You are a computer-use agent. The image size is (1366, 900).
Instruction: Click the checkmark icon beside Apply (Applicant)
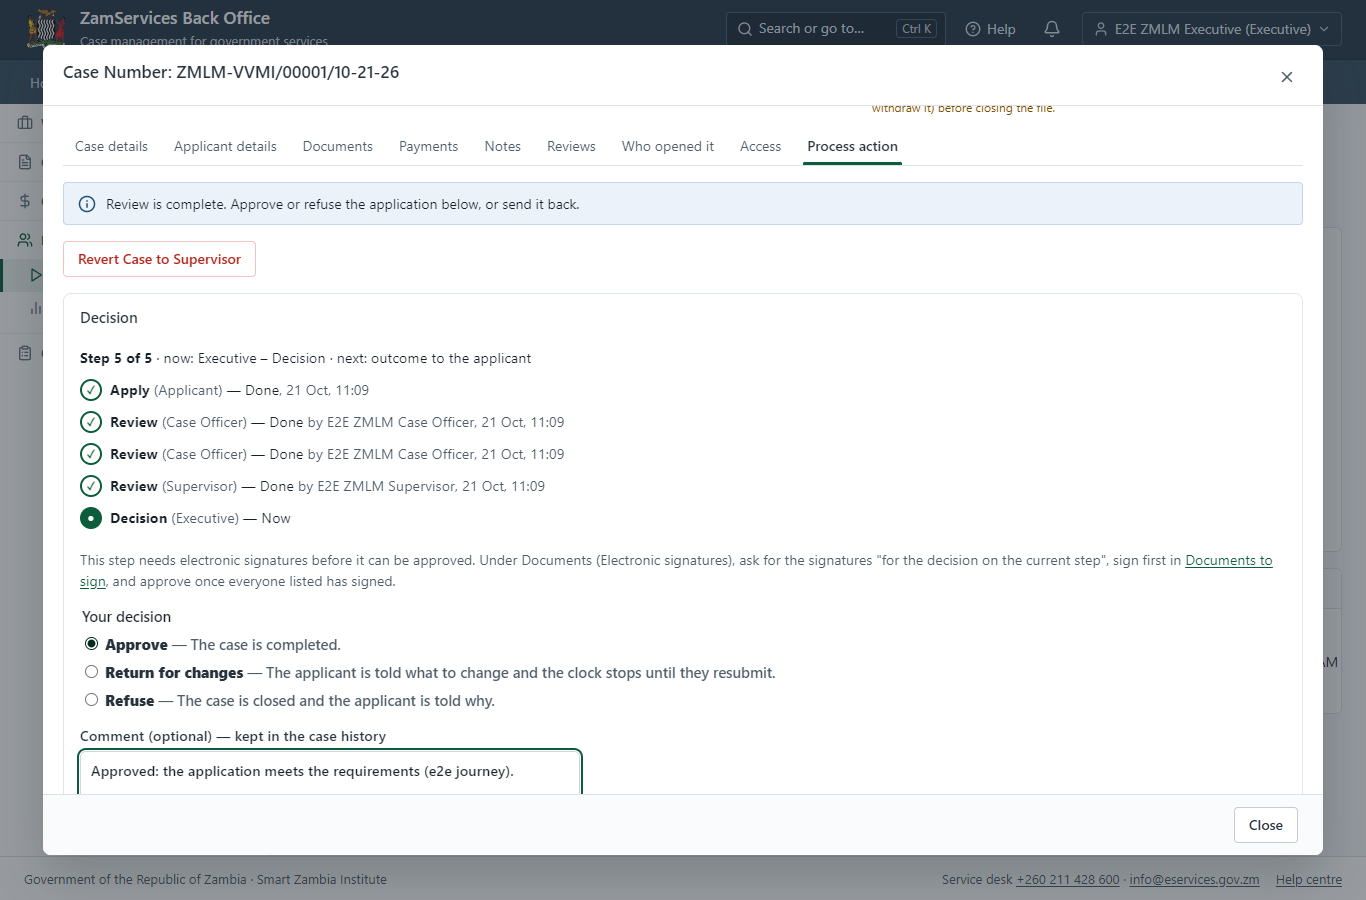point(91,390)
